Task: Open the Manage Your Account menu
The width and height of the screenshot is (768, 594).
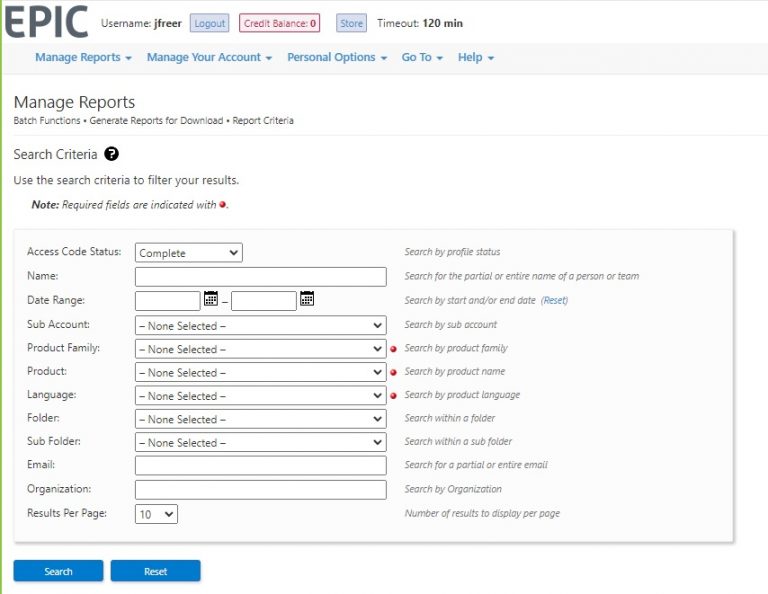Action: pos(209,58)
